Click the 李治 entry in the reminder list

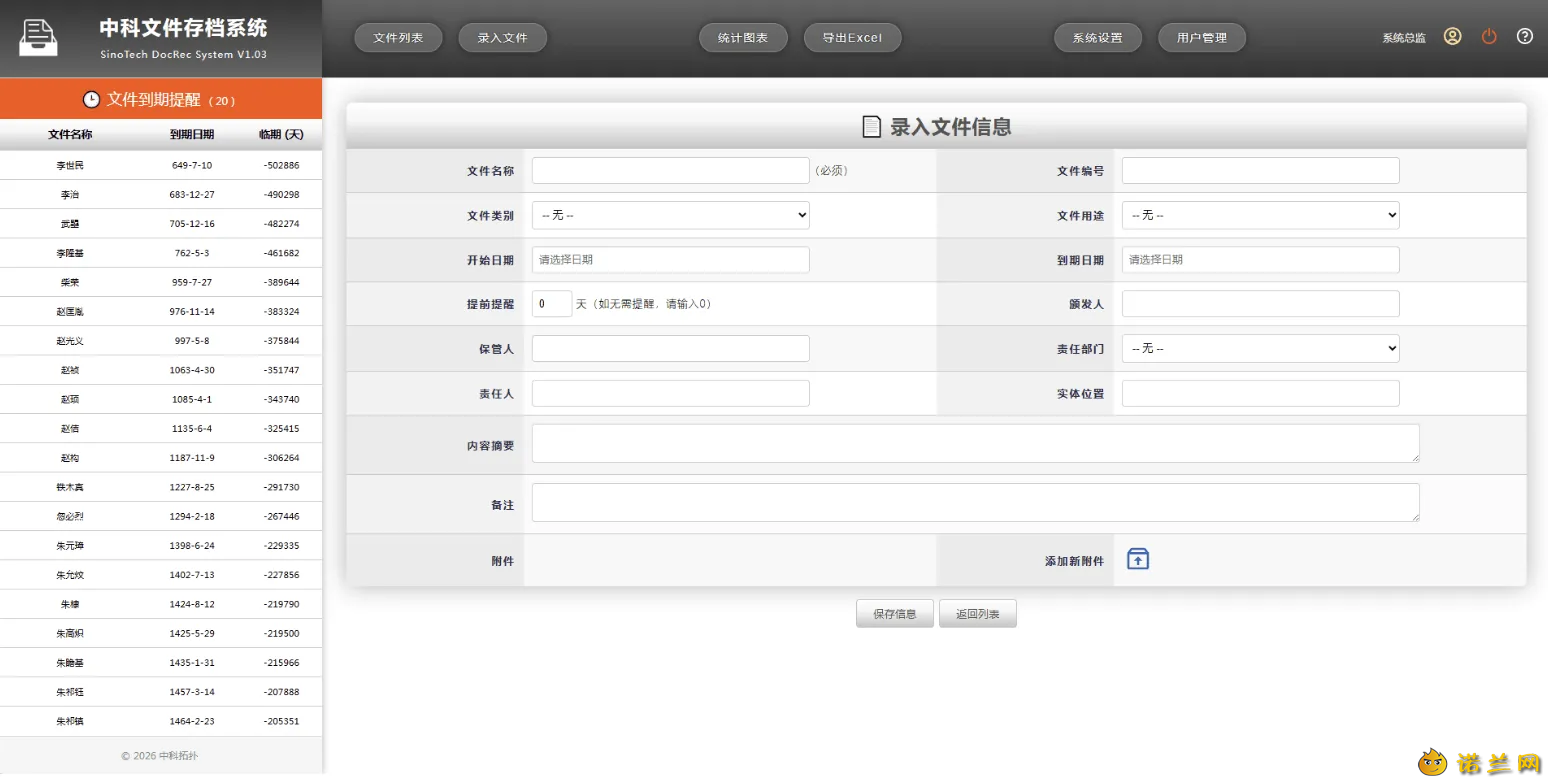(161, 194)
